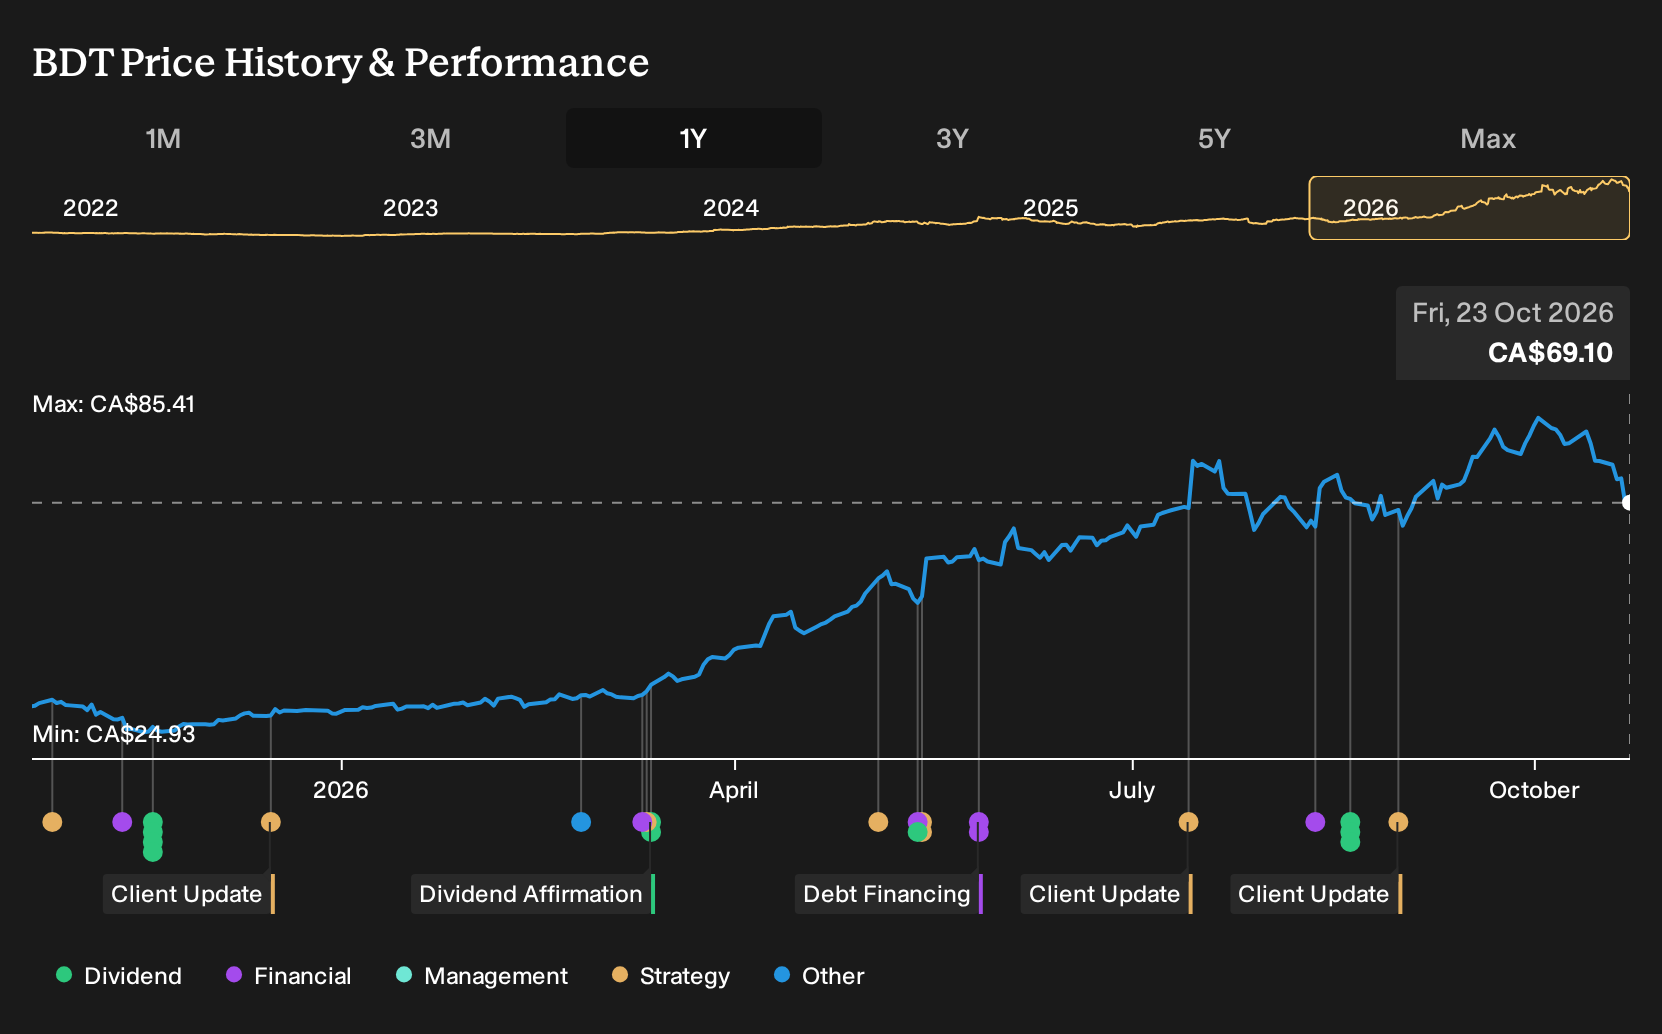Click the orange marker below July

pos(1188,822)
